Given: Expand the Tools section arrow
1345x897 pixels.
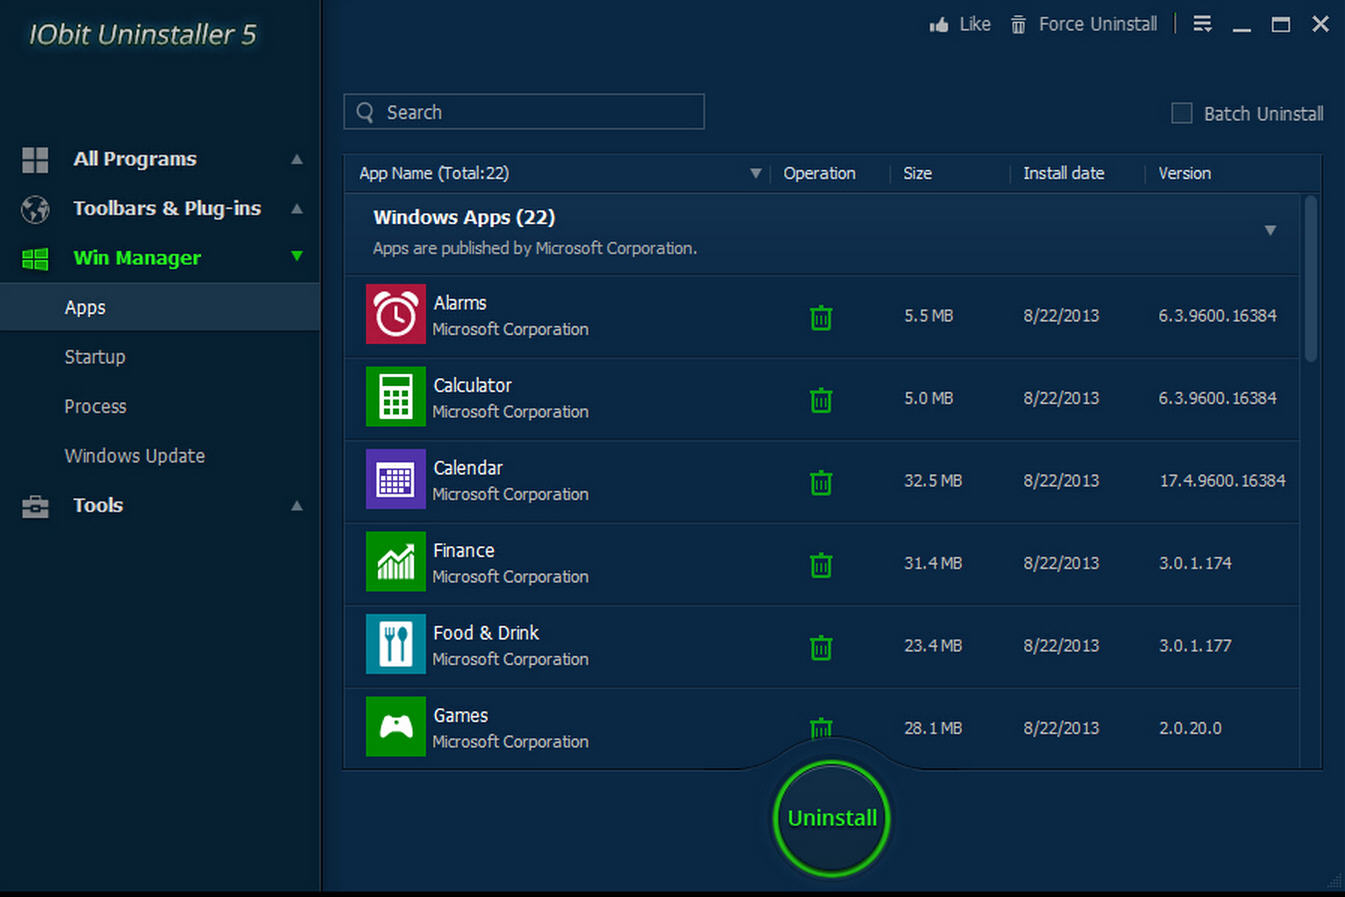Looking at the screenshot, I should (297, 506).
